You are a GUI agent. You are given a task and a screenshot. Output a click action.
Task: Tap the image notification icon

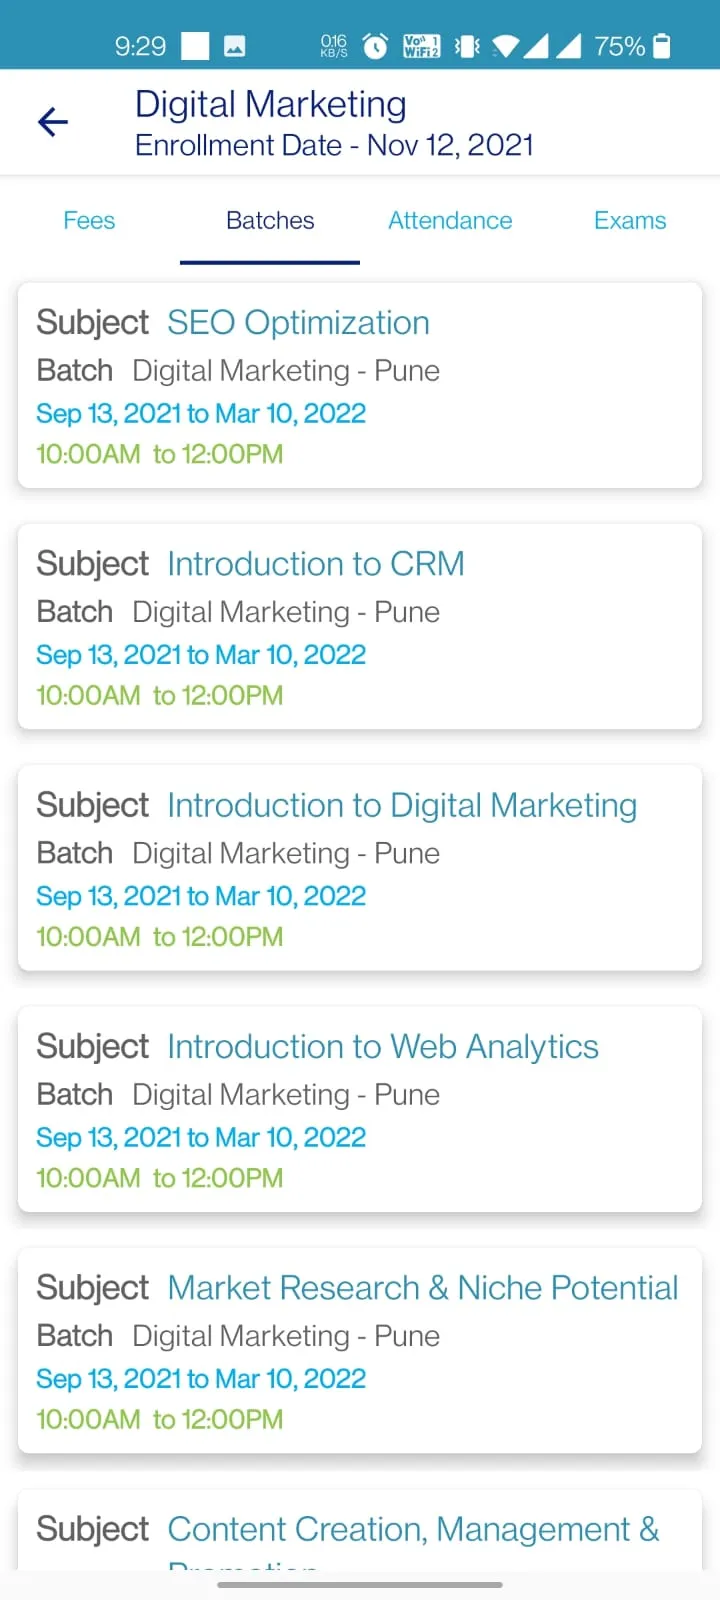tap(235, 46)
